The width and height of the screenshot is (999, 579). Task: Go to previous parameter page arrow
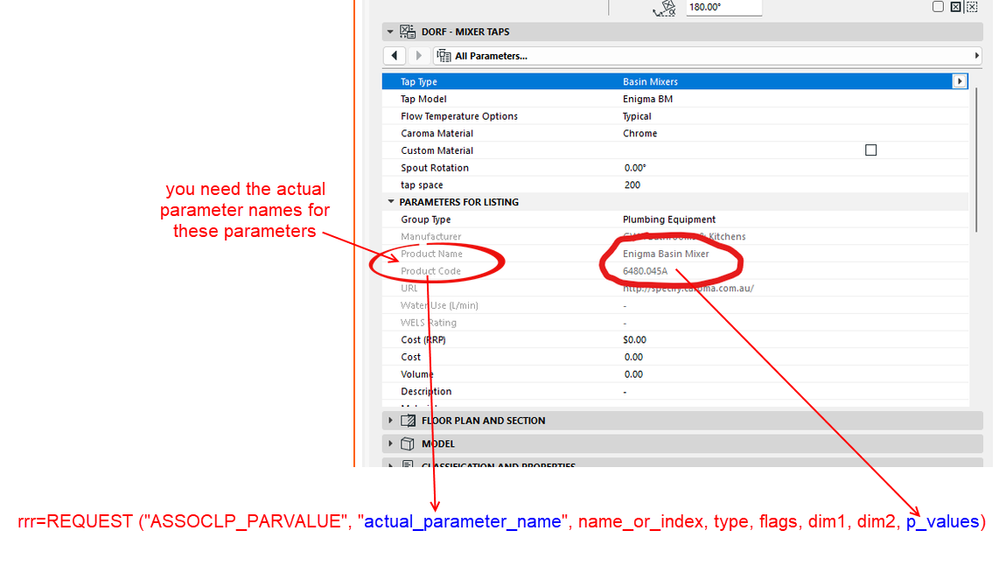click(394, 56)
